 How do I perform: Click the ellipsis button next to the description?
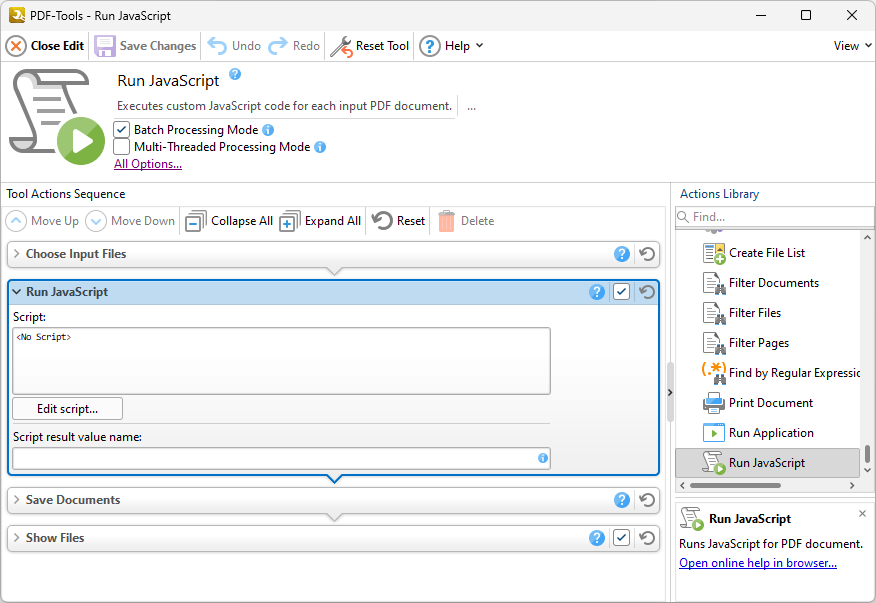click(472, 107)
